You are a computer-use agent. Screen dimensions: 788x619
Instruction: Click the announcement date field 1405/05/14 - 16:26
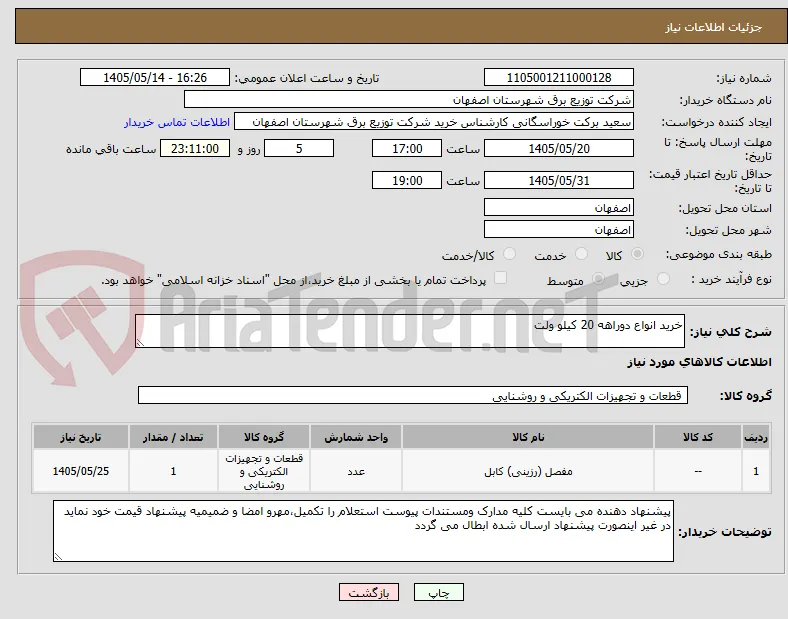click(155, 78)
